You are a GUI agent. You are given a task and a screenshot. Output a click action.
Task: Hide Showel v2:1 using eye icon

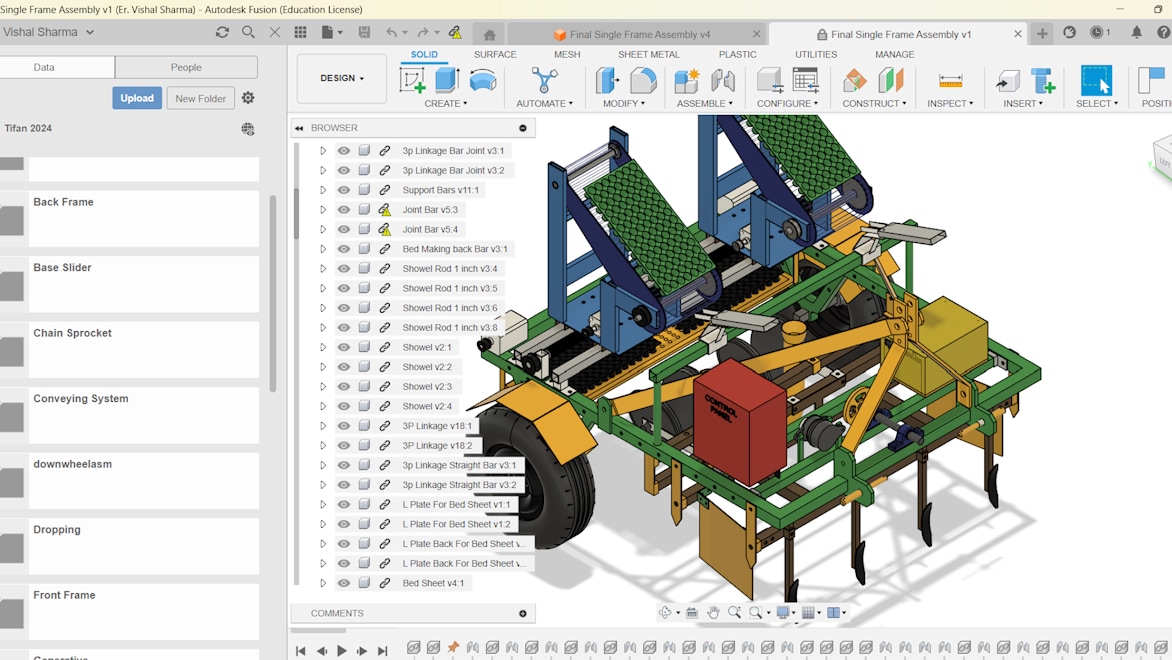[344, 347]
